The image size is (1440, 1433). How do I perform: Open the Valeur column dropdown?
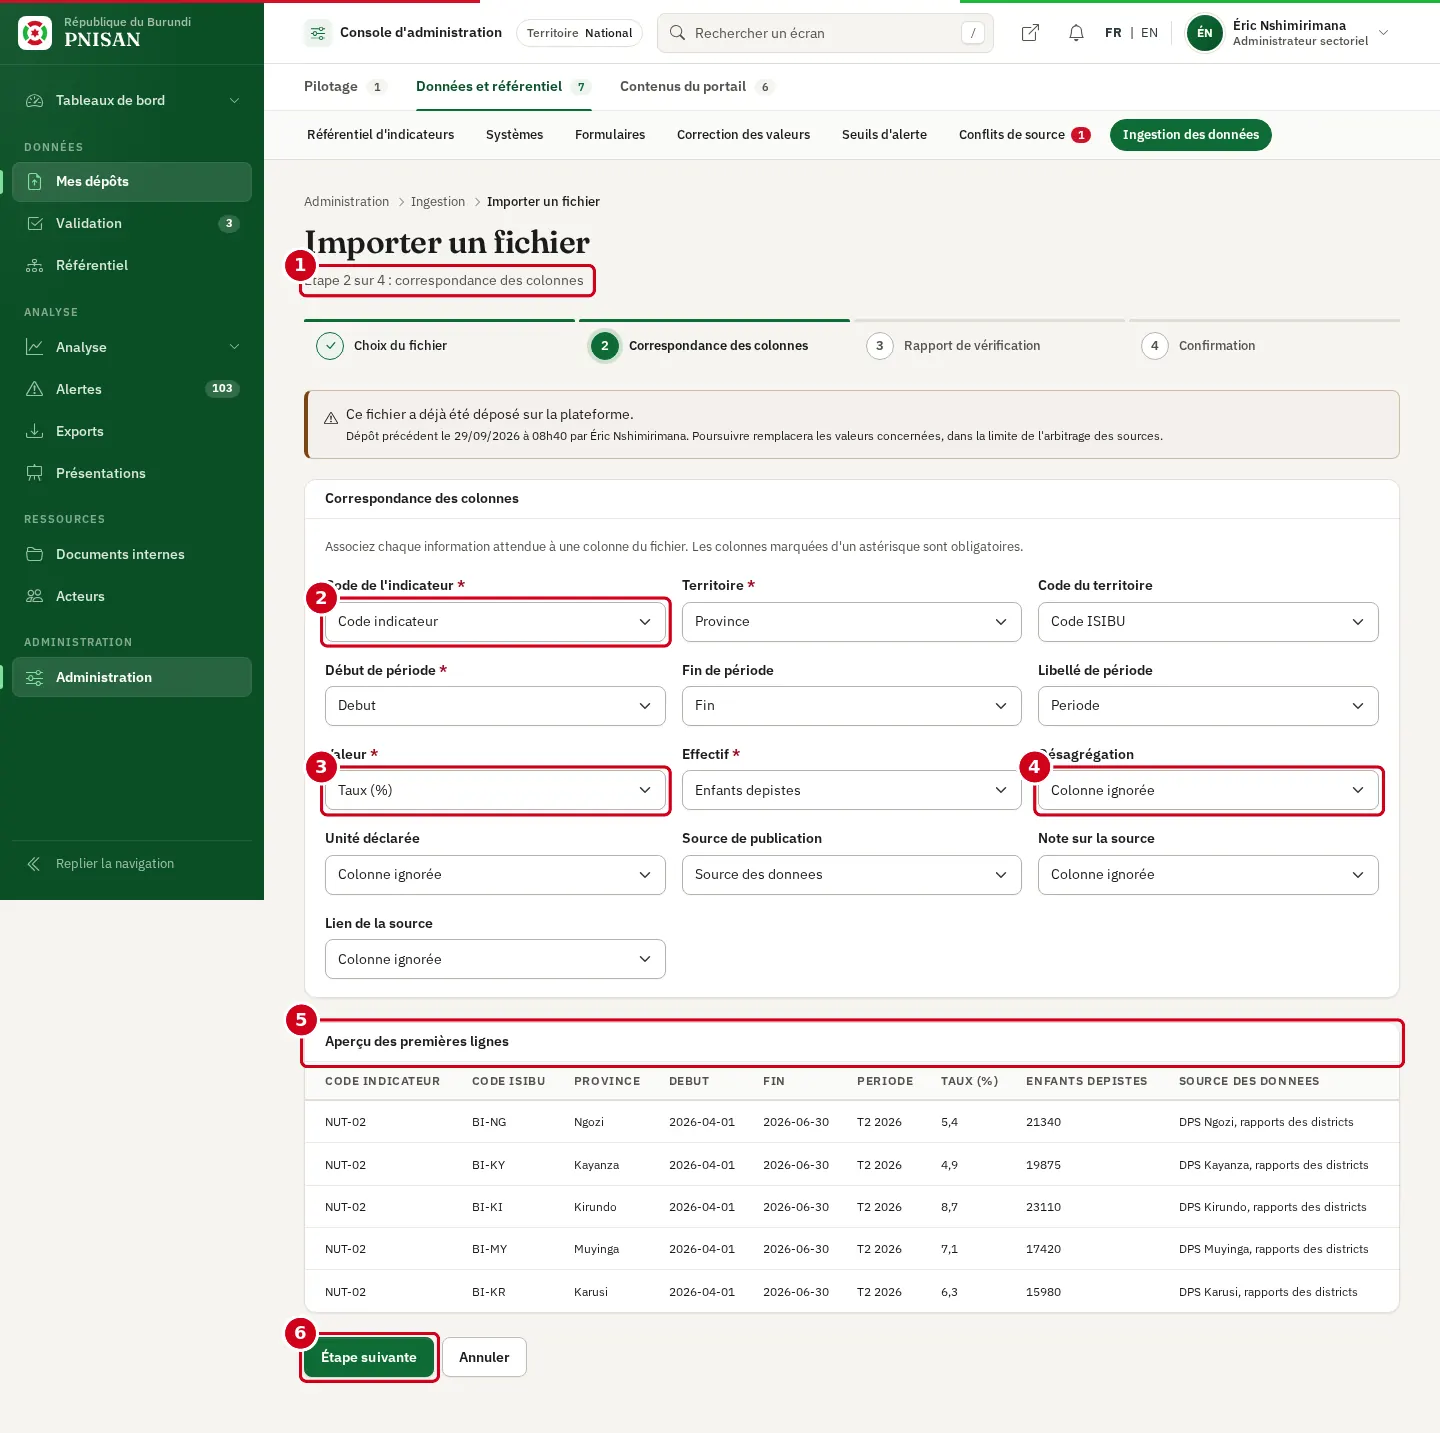coord(495,790)
